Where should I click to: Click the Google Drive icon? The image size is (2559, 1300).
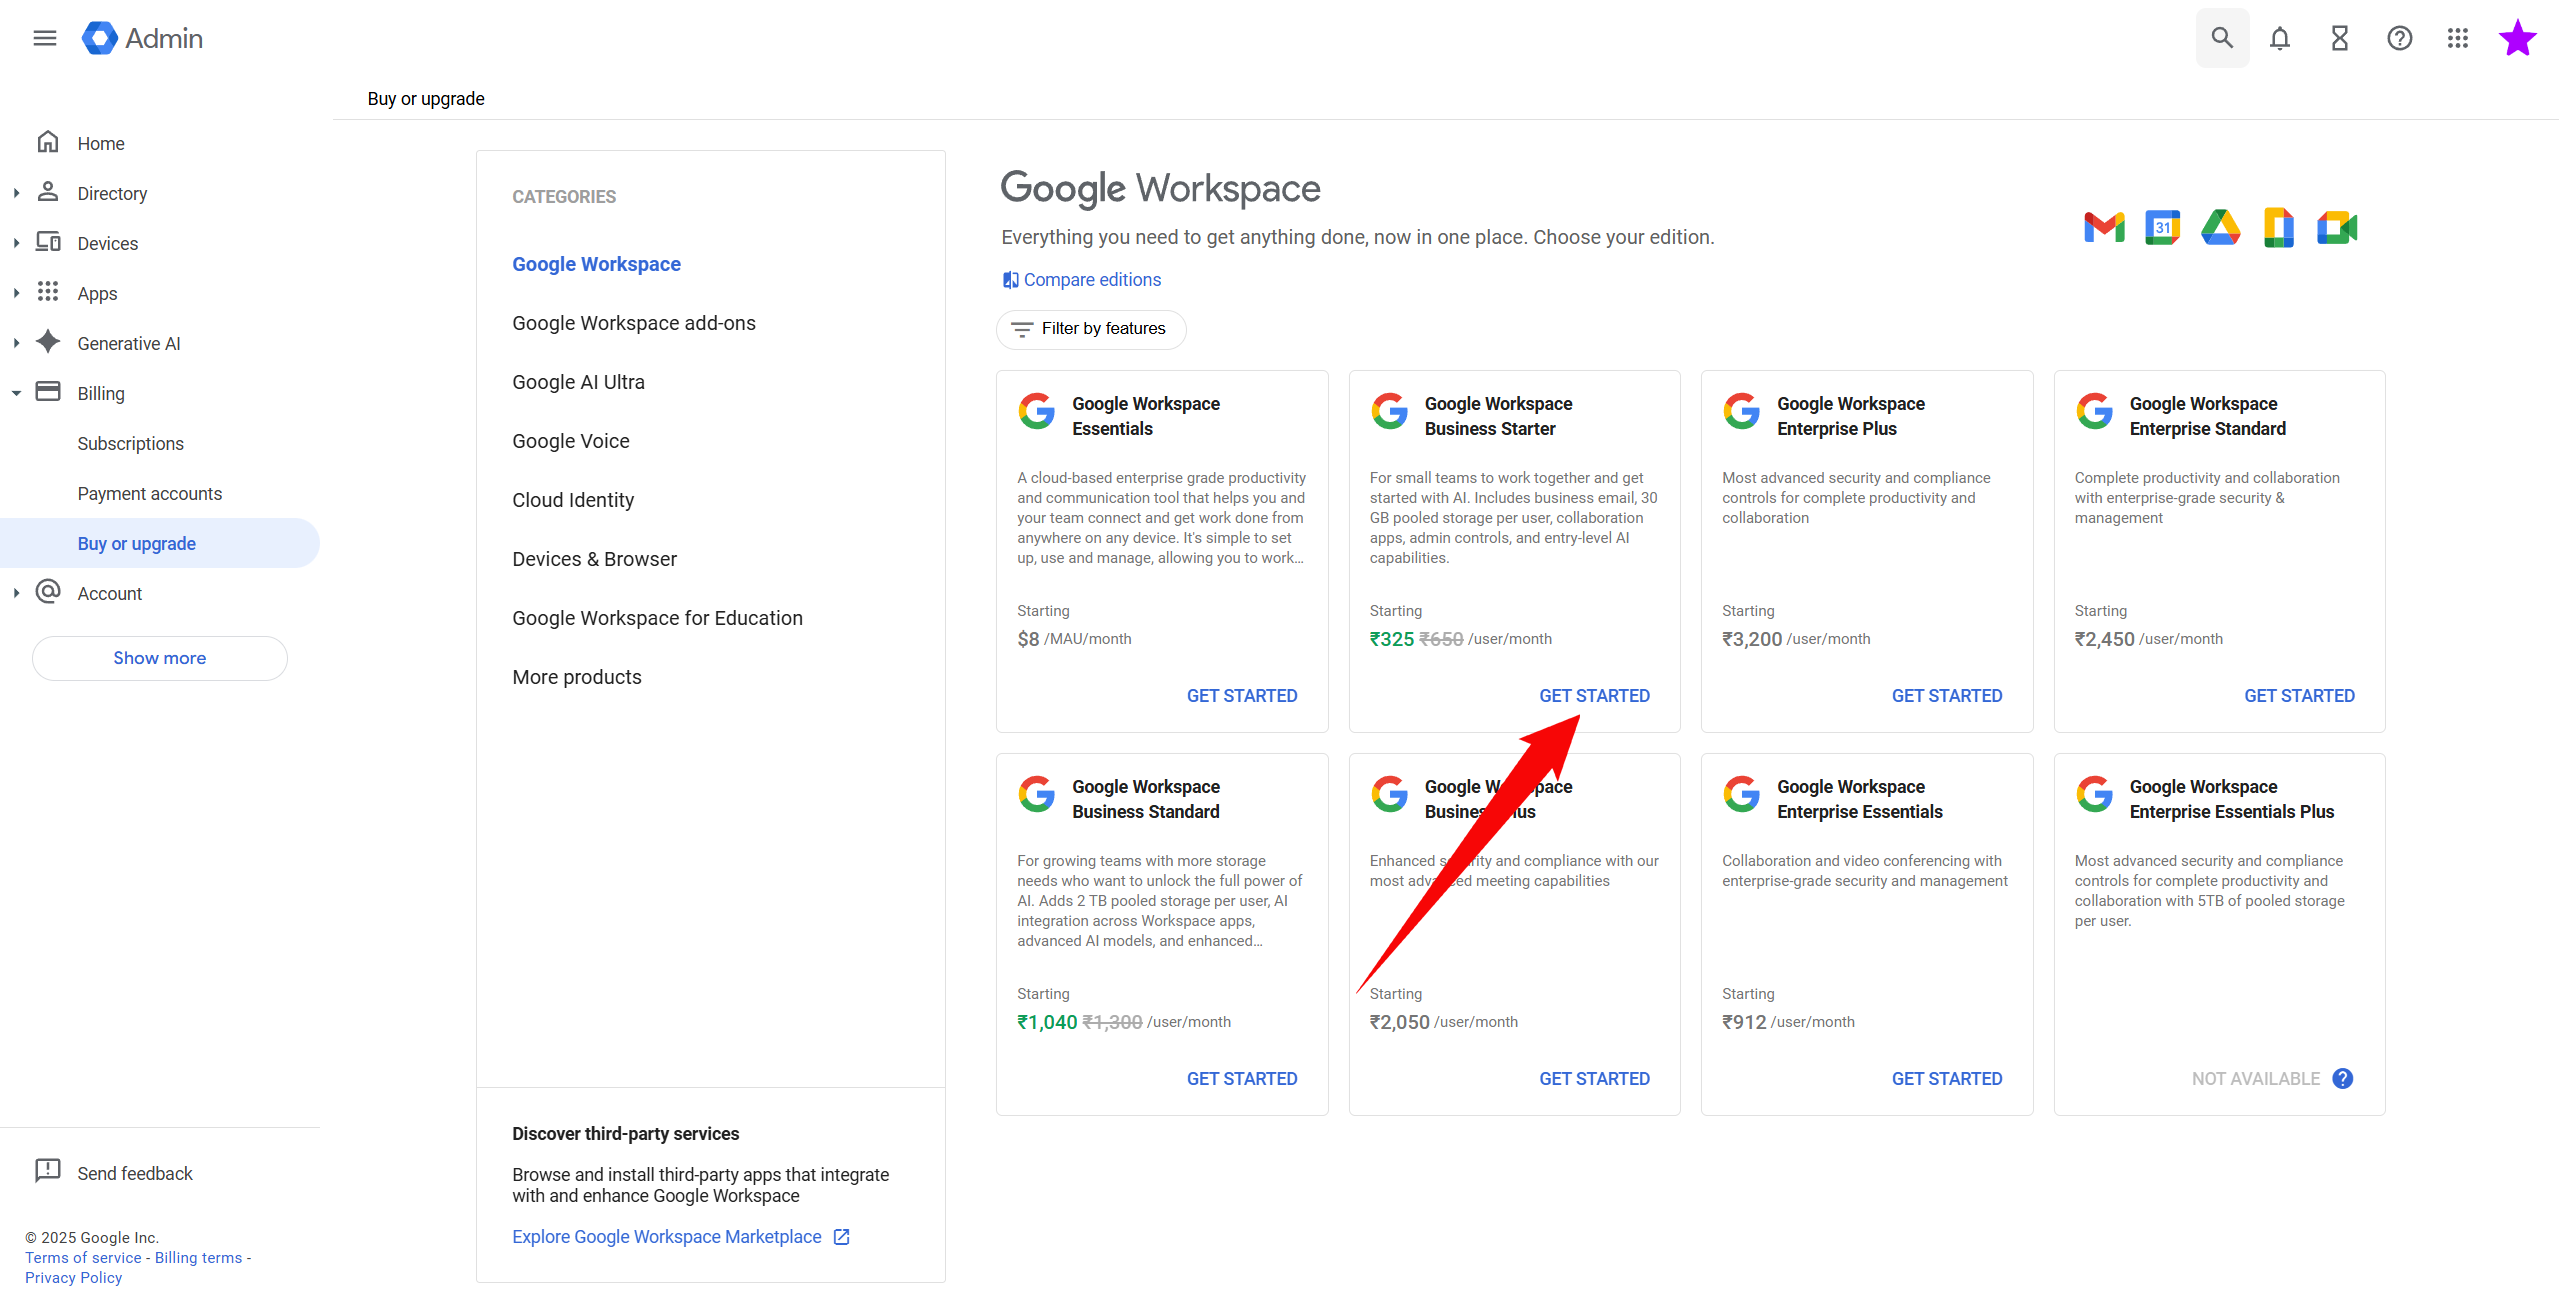click(x=2220, y=227)
